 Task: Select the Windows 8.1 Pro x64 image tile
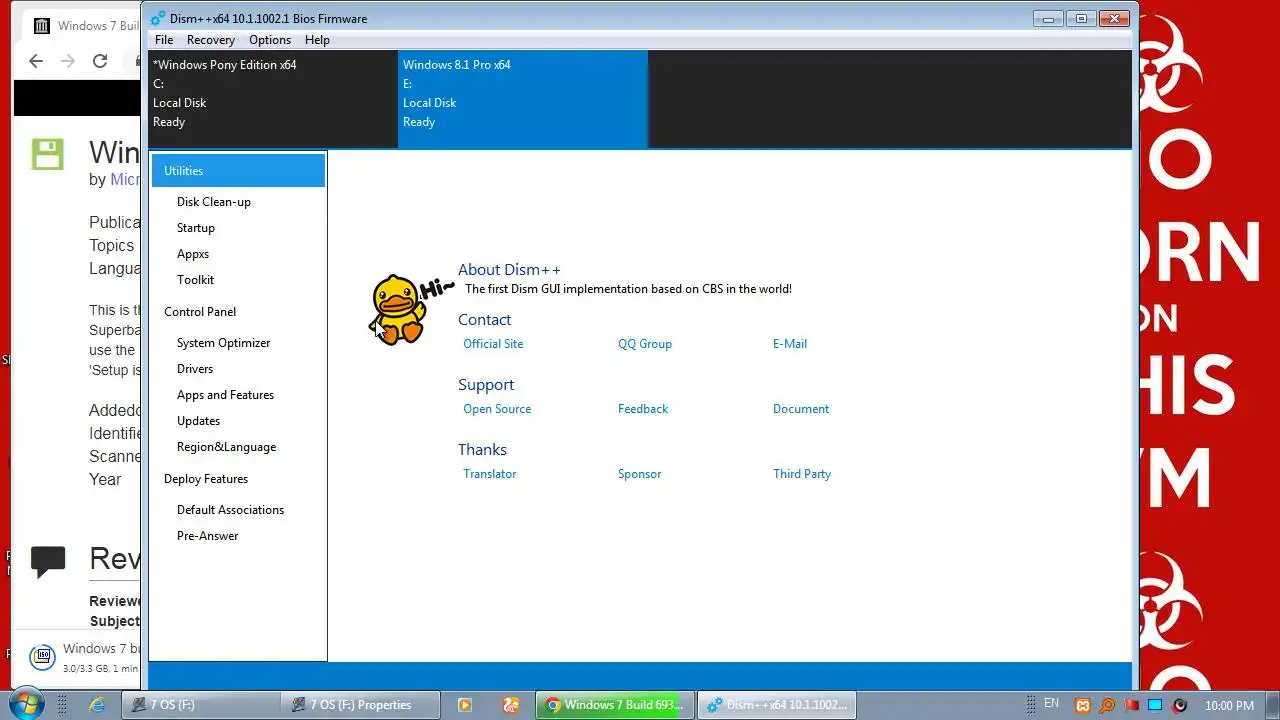[x=523, y=98]
